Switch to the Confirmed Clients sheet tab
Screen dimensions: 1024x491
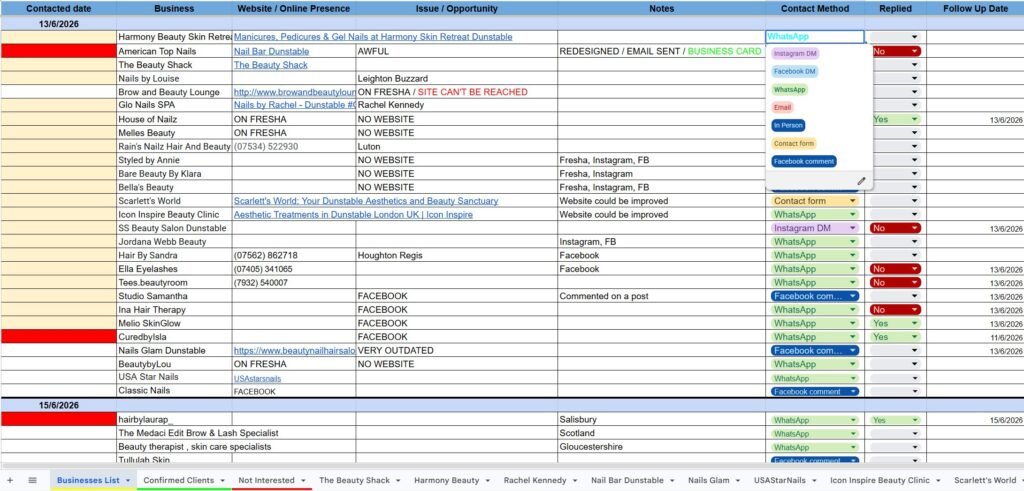click(178, 480)
